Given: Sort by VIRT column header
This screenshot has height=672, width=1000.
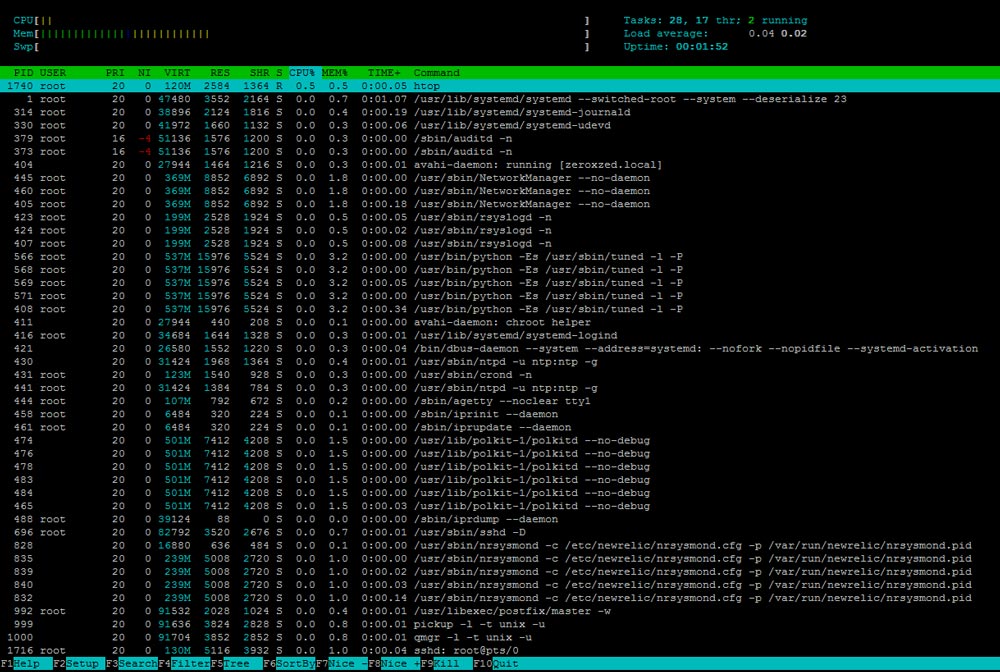Looking at the screenshot, I should pos(177,73).
